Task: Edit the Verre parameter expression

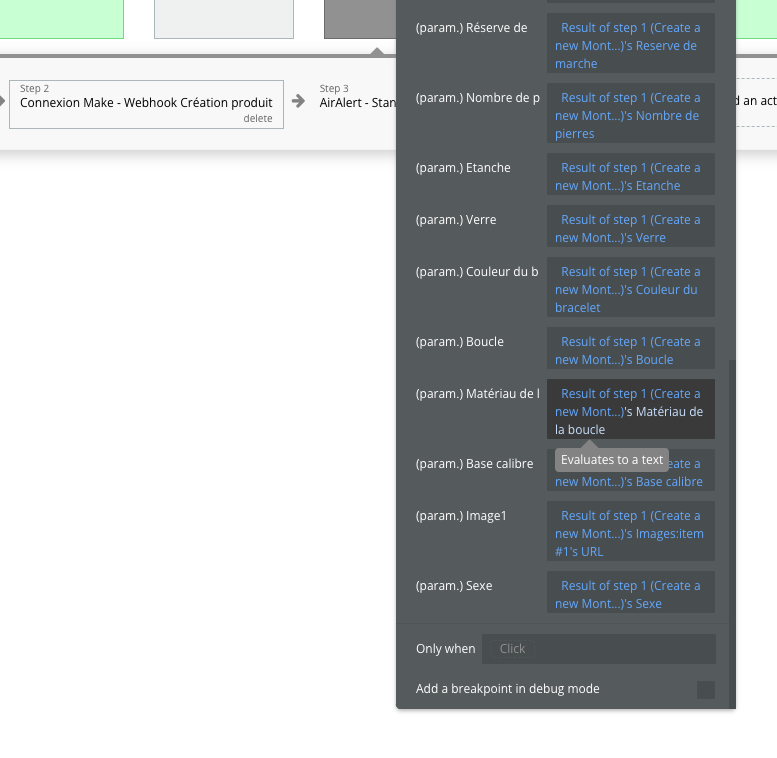Action: coord(630,226)
